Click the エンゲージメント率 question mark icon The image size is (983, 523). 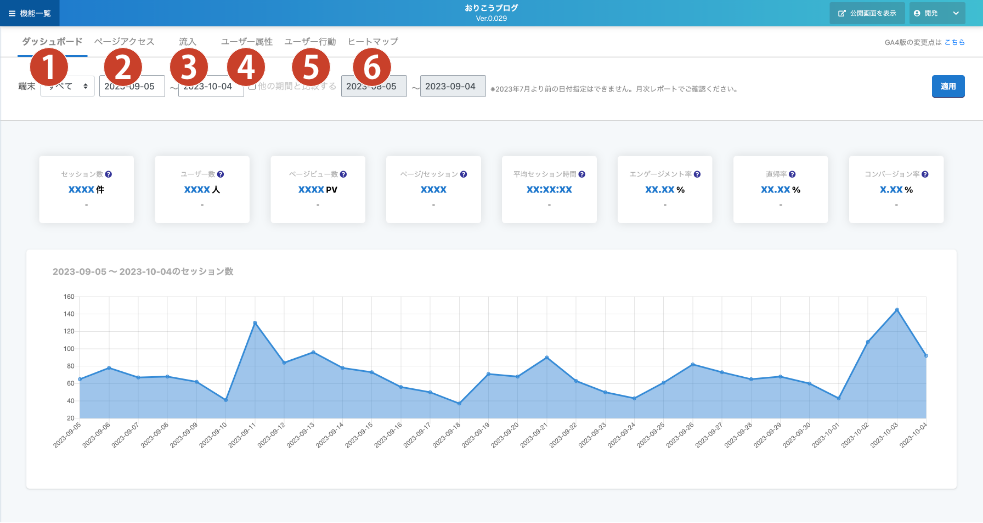pyautogui.click(x=696, y=174)
